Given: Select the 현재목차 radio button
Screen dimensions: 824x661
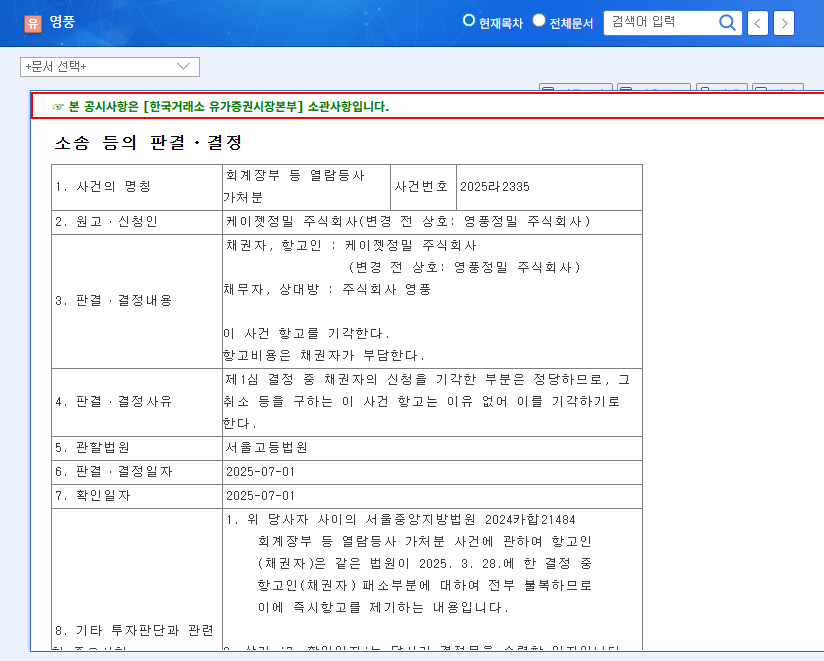Looking at the screenshot, I should tap(469, 21).
